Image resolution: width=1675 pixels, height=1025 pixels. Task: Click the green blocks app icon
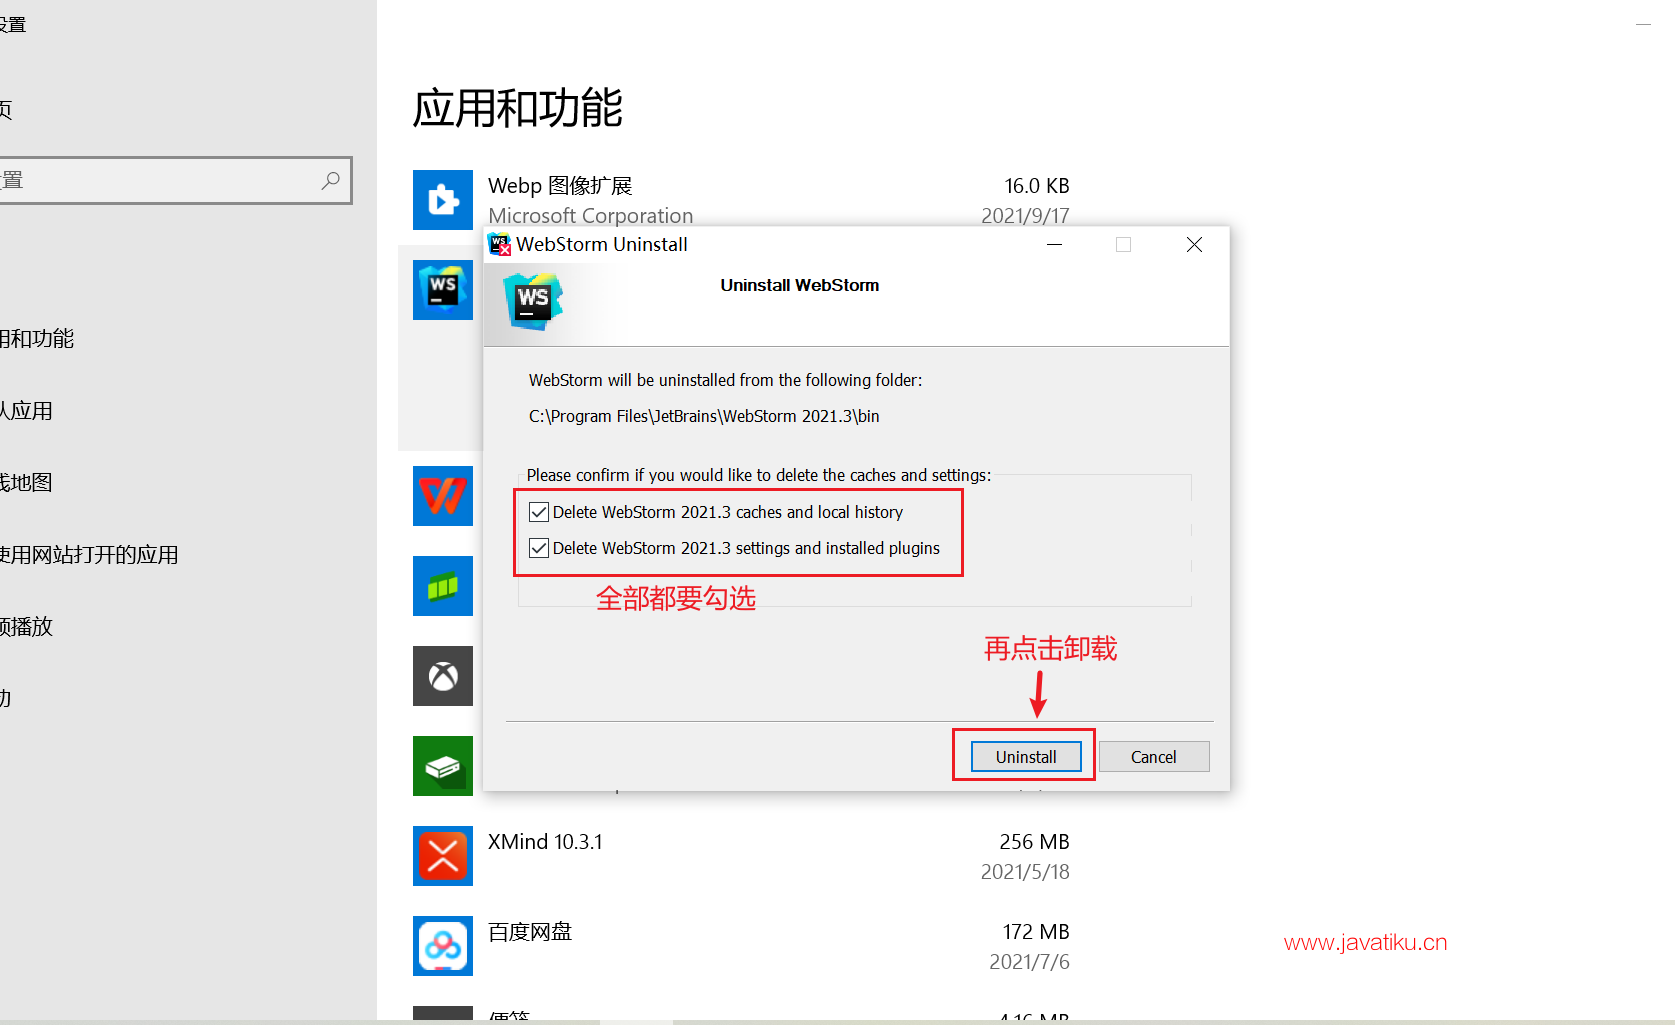pos(443,586)
